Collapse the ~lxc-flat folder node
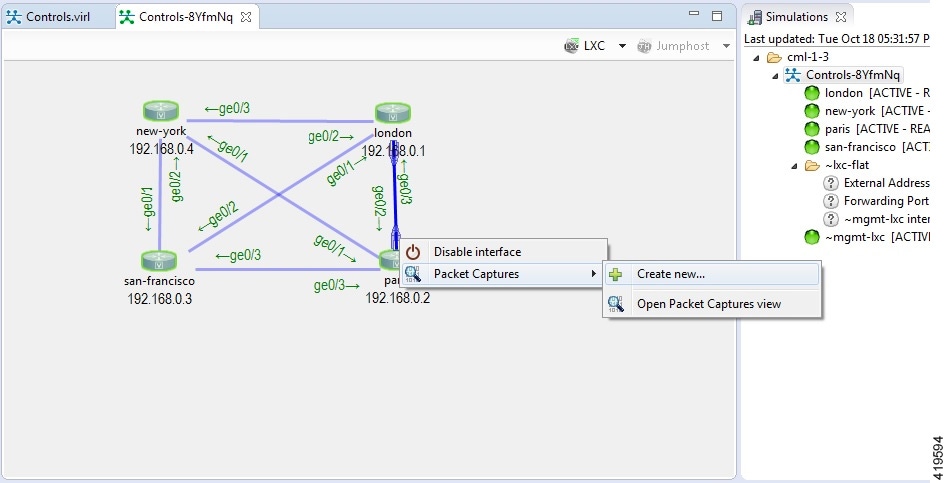 (x=795, y=166)
